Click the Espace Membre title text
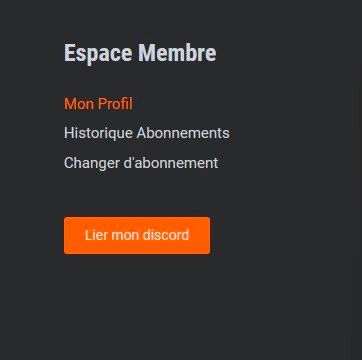Viewport: 362px width, 360px height. pos(140,53)
